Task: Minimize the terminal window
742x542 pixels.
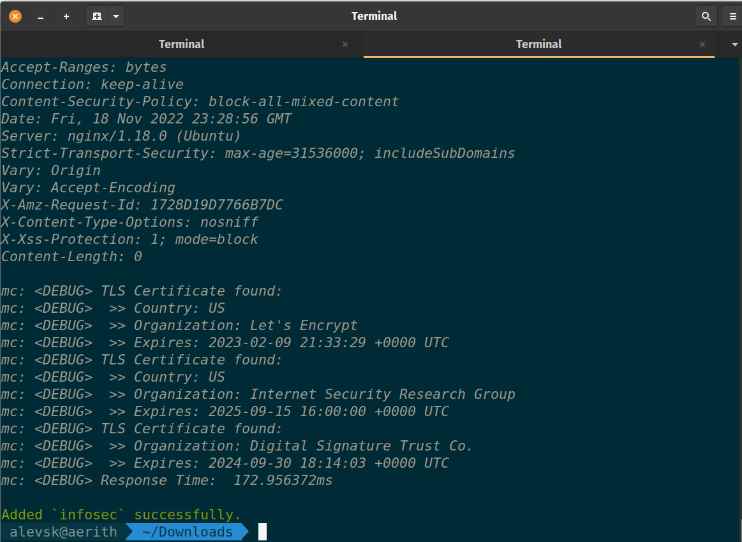Action: 41,16
